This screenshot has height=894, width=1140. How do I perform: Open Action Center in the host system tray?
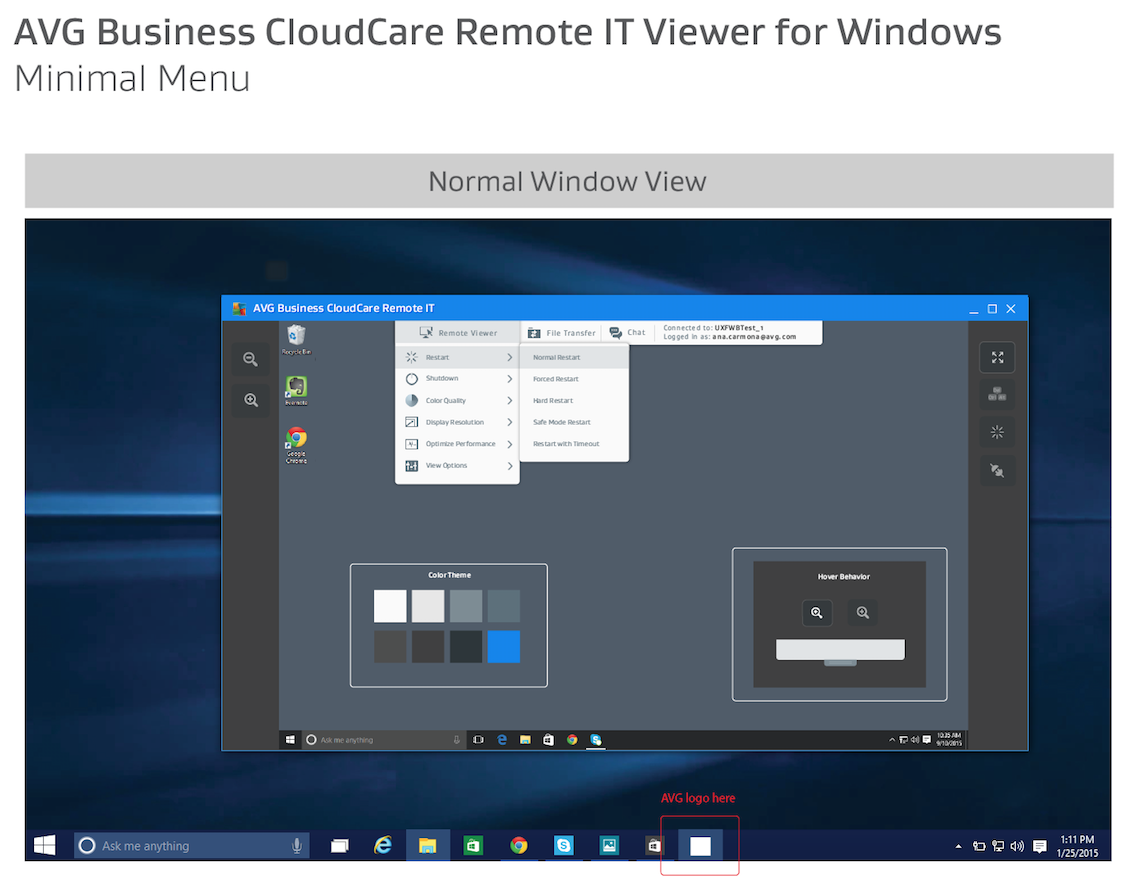[x=1040, y=846]
